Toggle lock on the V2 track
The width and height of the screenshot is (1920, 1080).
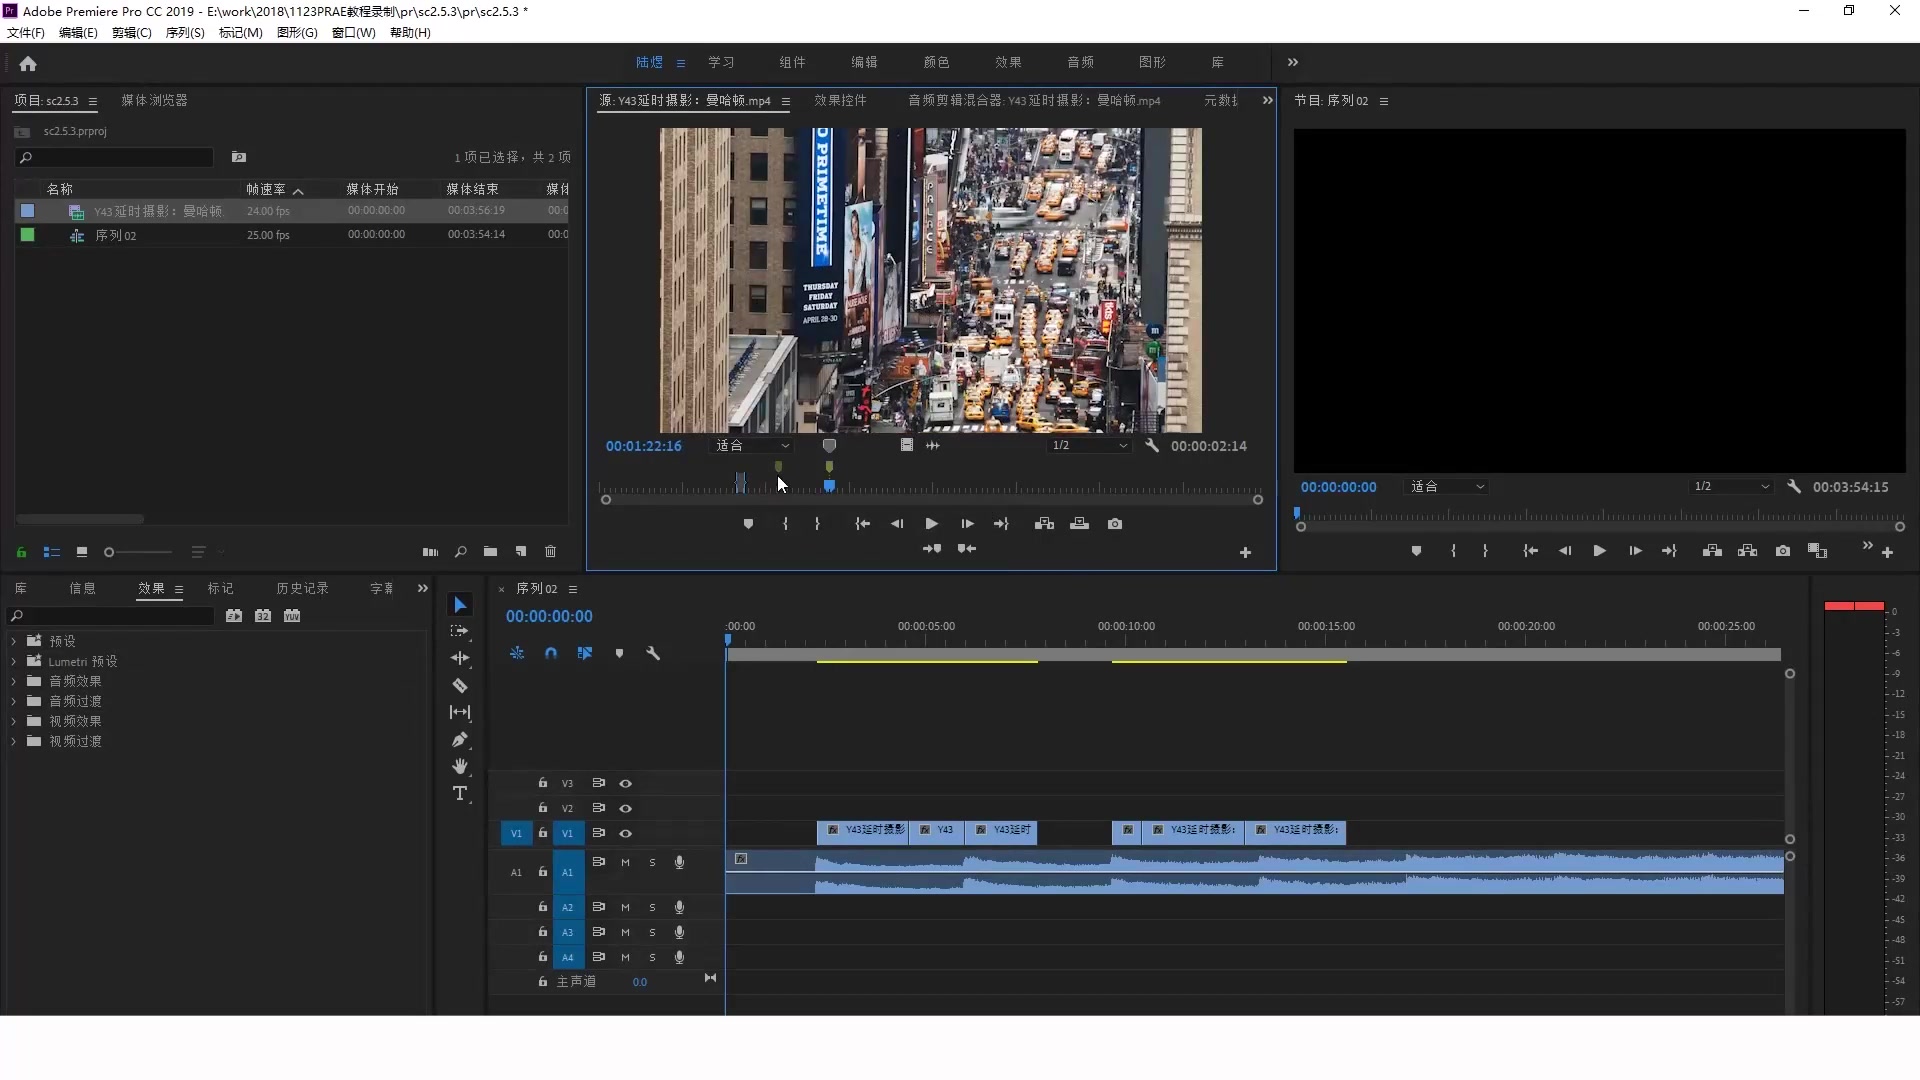pyautogui.click(x=543, y=808)
